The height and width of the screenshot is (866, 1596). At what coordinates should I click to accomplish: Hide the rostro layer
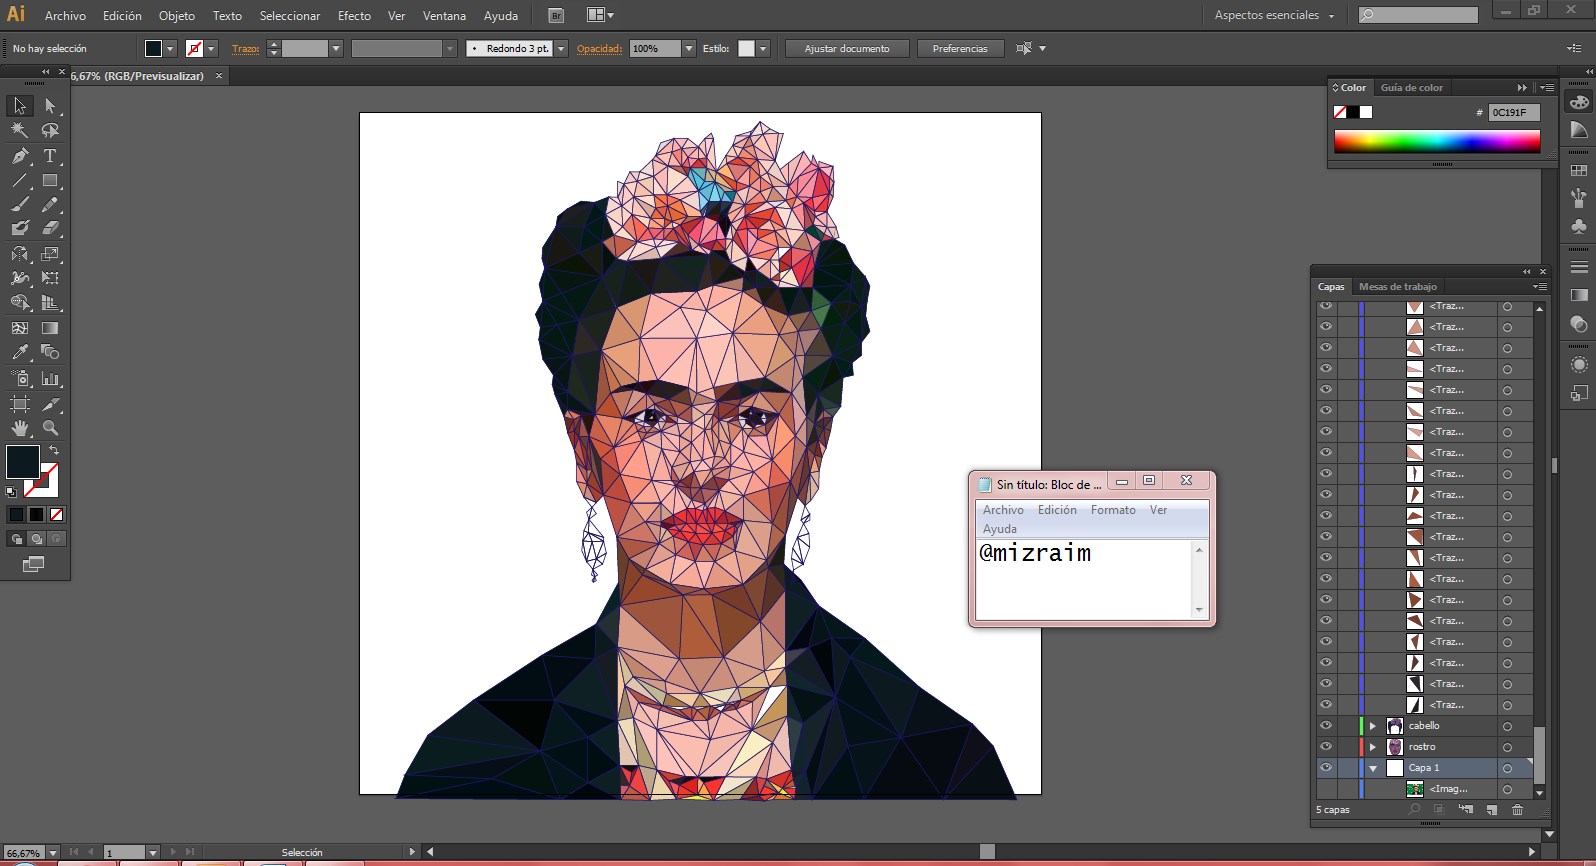tap(1326, 747)
